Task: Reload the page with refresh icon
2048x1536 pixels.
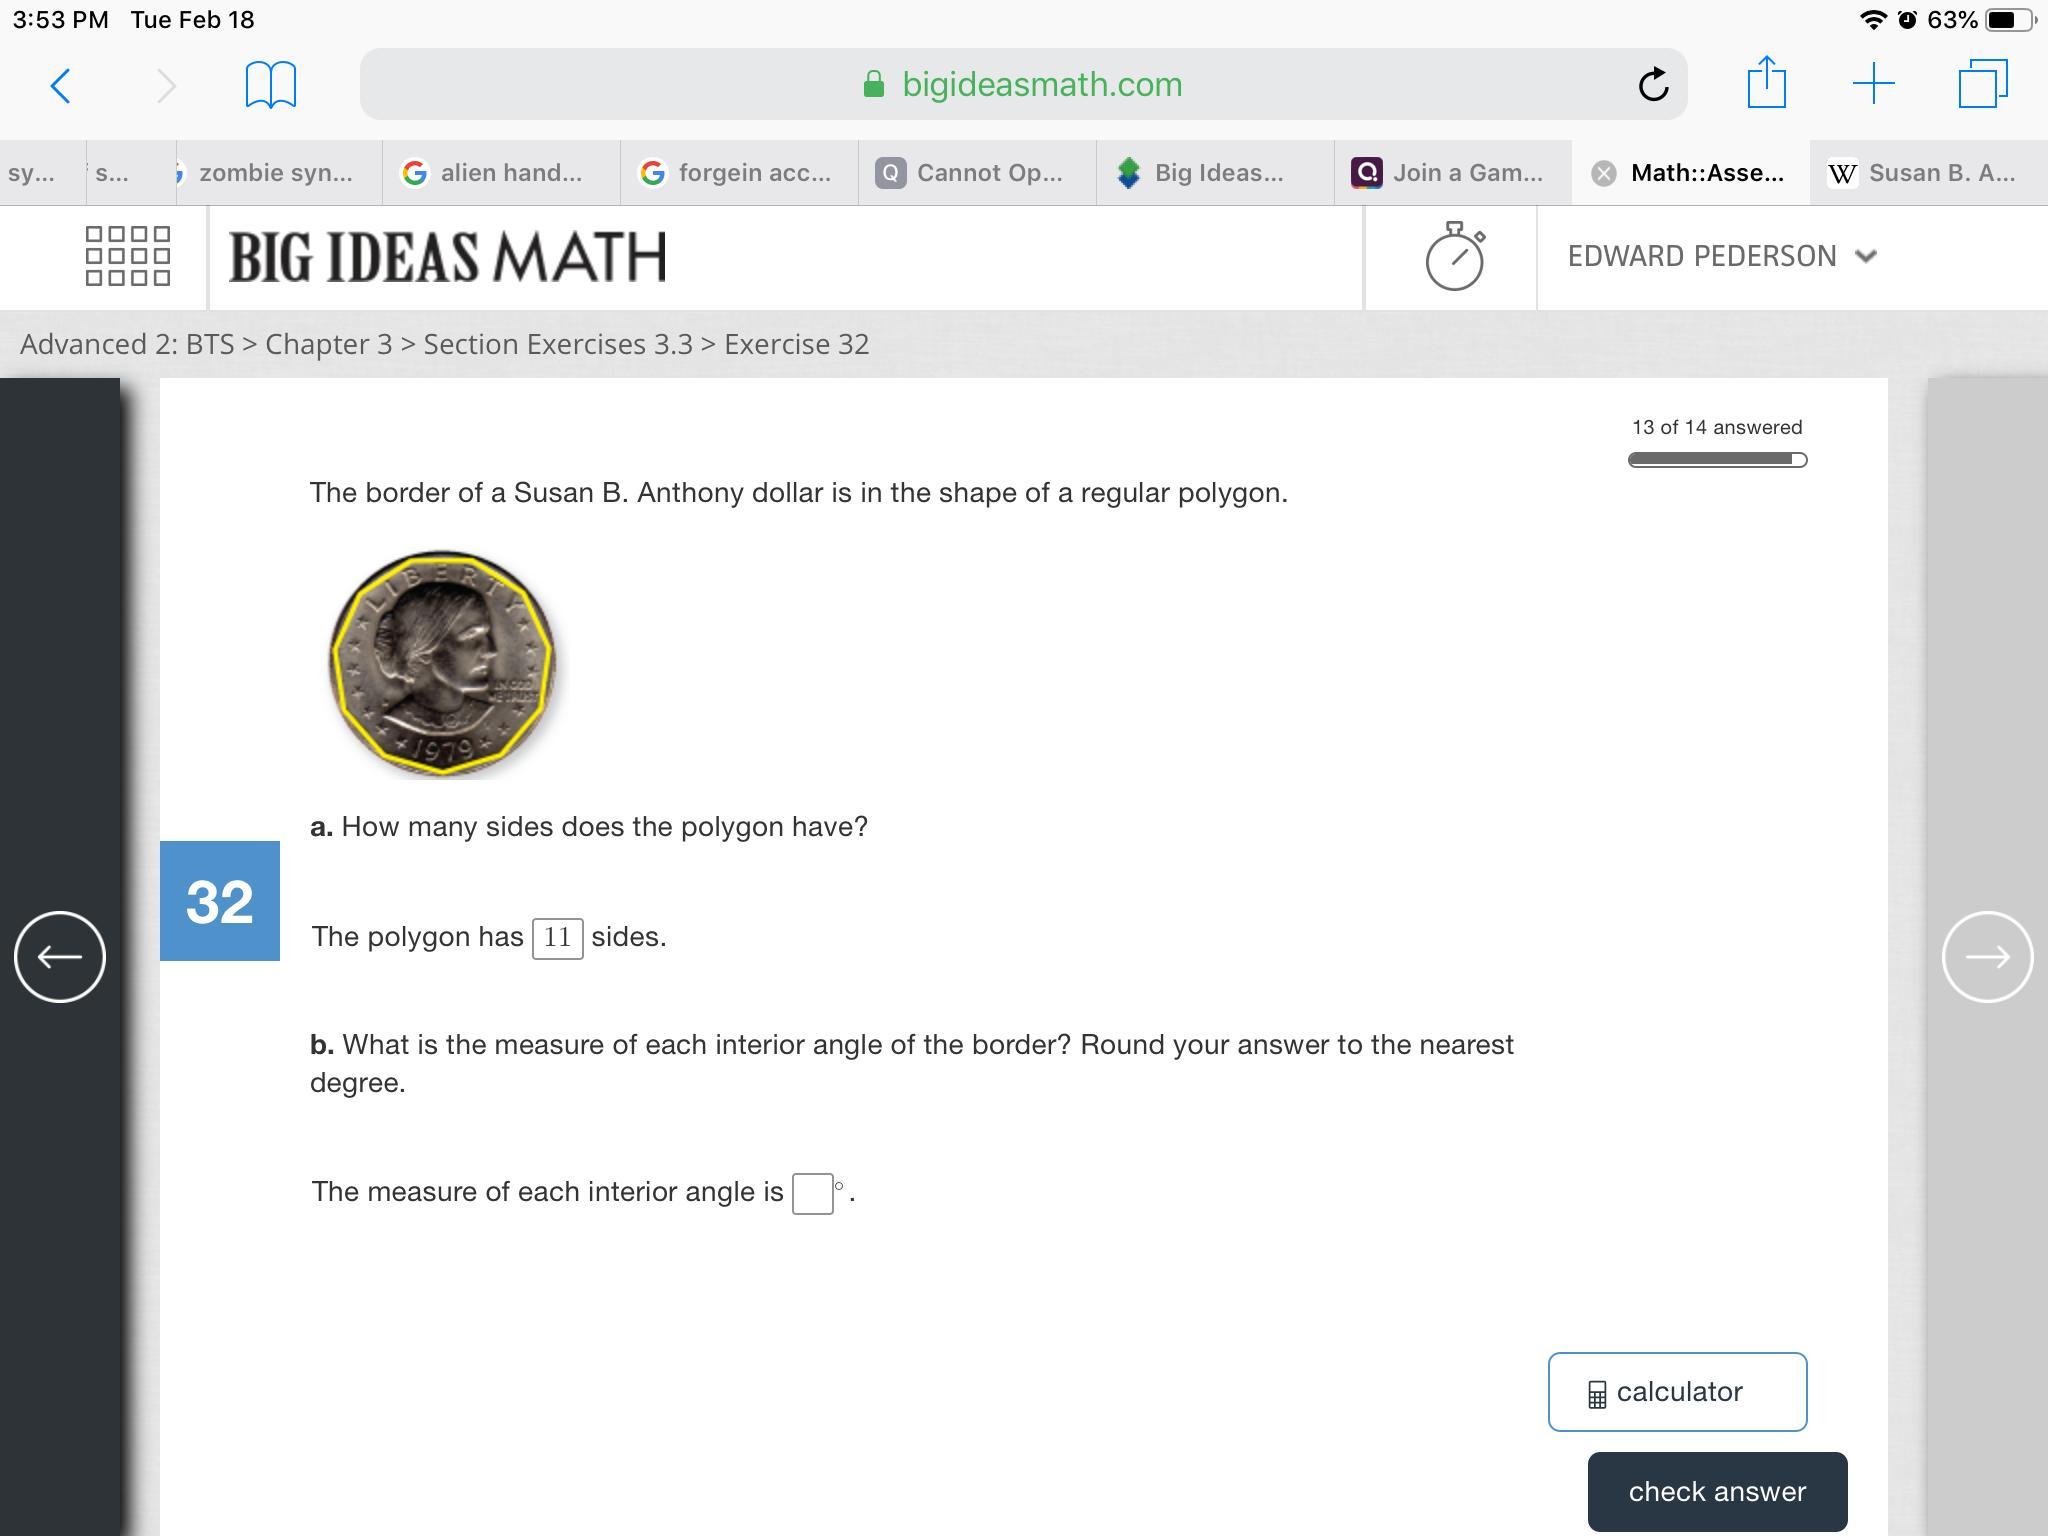Action: click(1653, 85)
